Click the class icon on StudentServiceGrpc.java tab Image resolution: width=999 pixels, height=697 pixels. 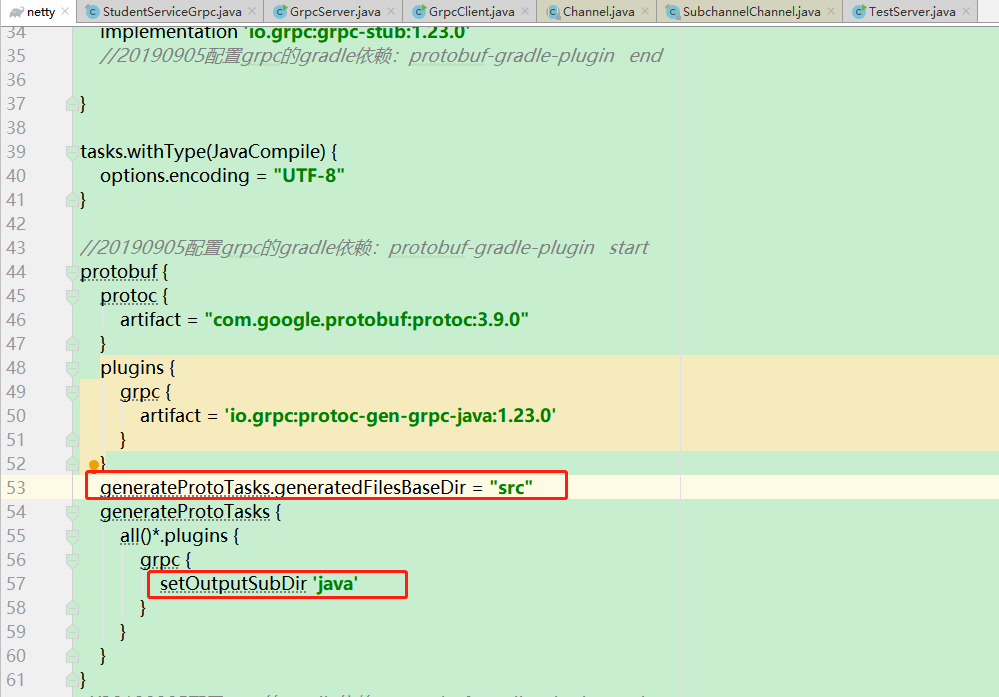(91, 12)
